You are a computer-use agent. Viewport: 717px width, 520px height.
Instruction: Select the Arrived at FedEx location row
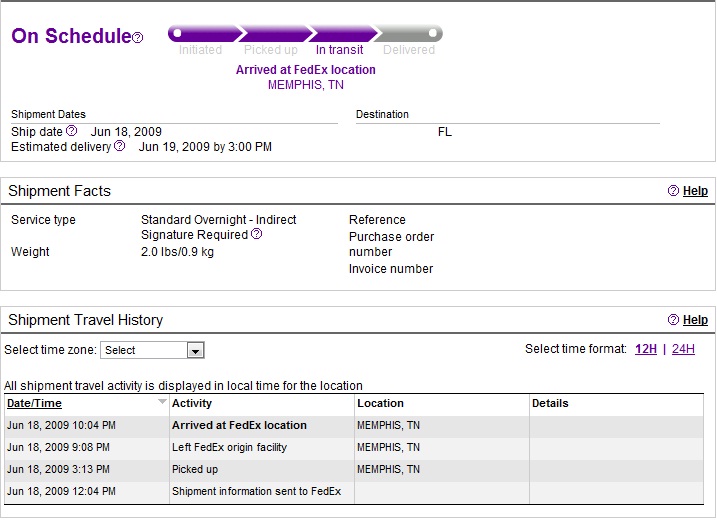pos(239,425)
